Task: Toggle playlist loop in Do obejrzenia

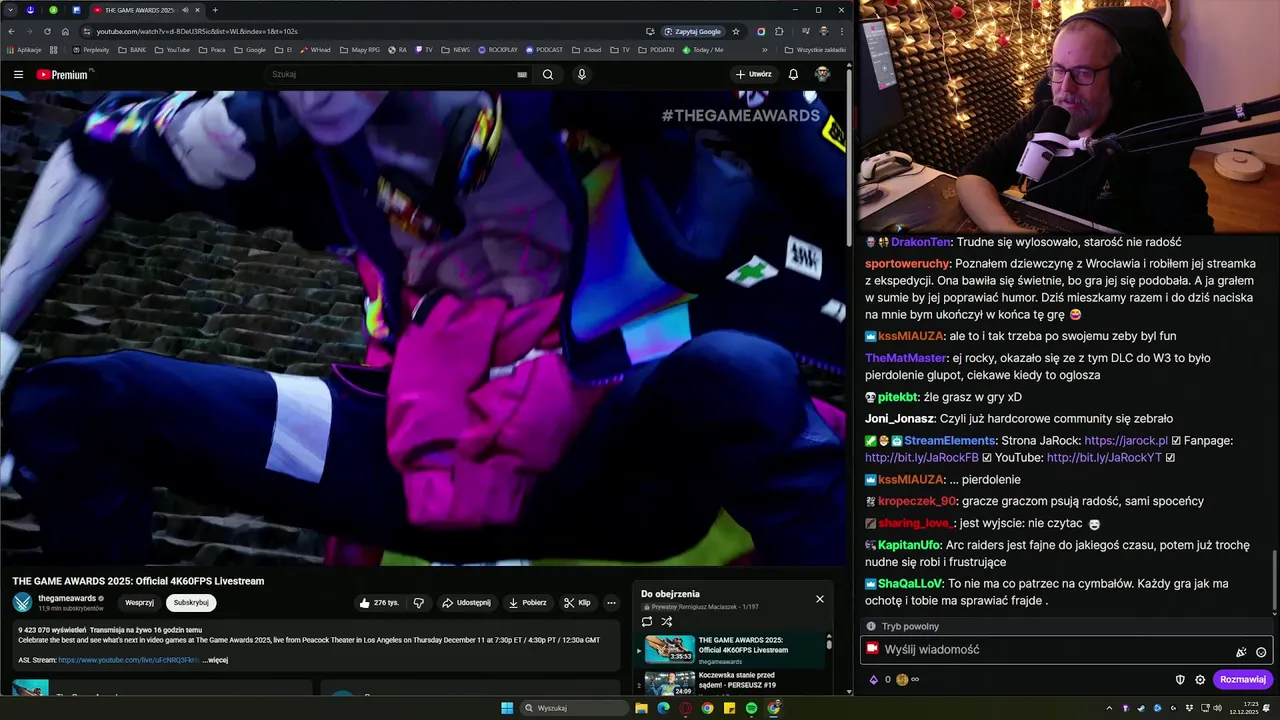Action: click(x=647, y=622)
